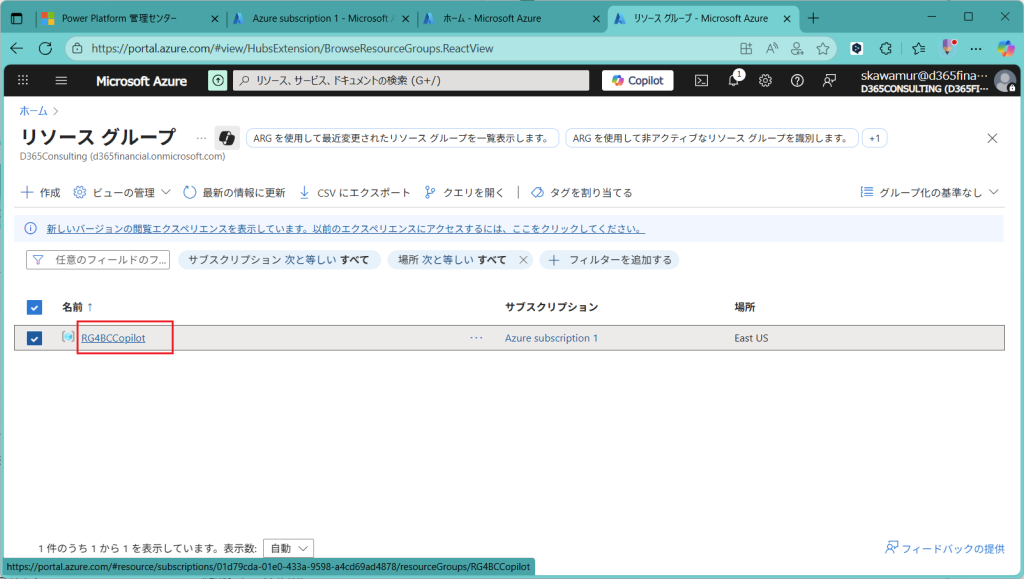Open the help question mark

coord(797,80)
